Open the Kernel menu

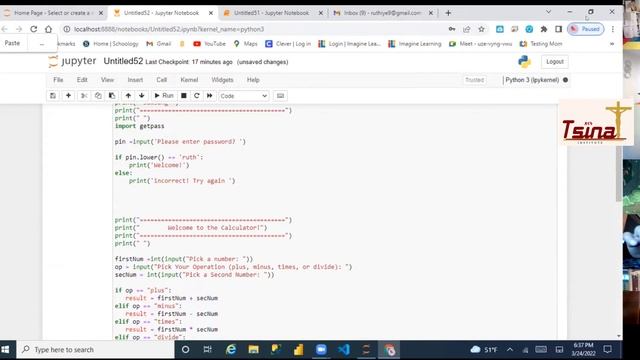pyautogui.click(x=189, y=80)
